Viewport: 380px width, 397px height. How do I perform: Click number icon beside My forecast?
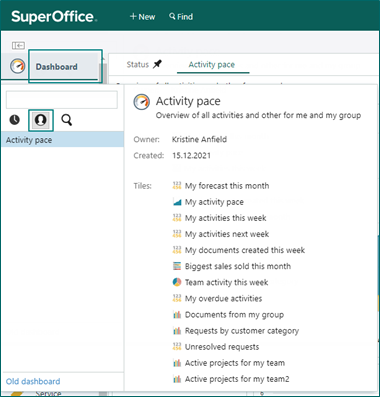177,185
